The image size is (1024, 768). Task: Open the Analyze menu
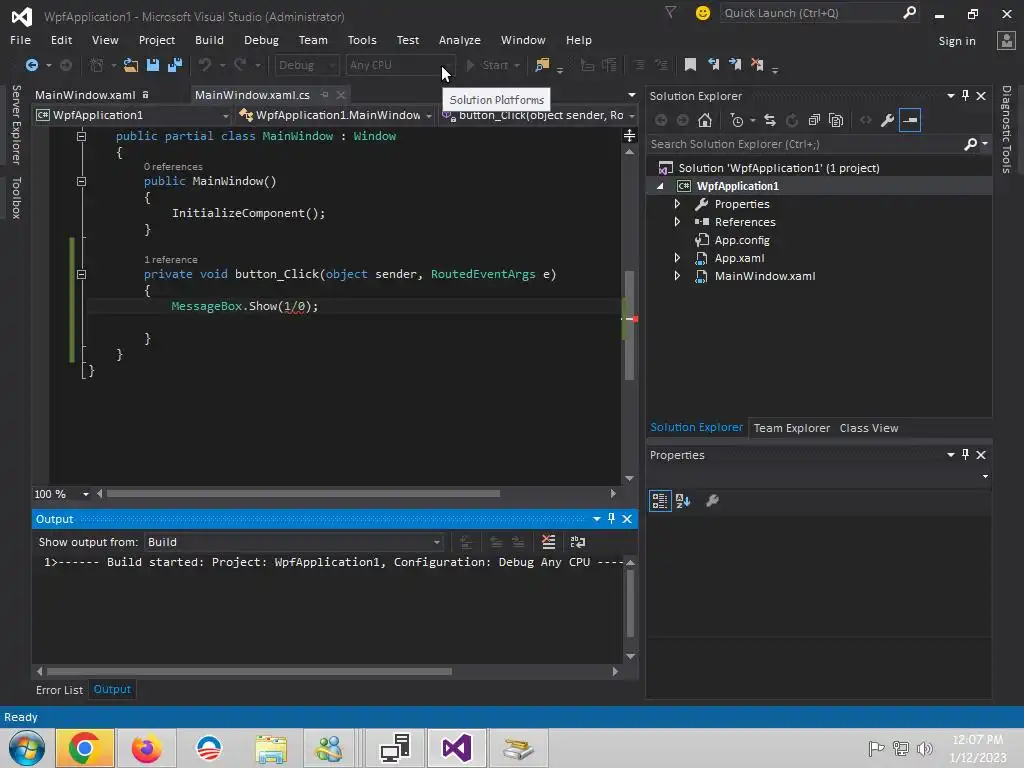[460, 40]
